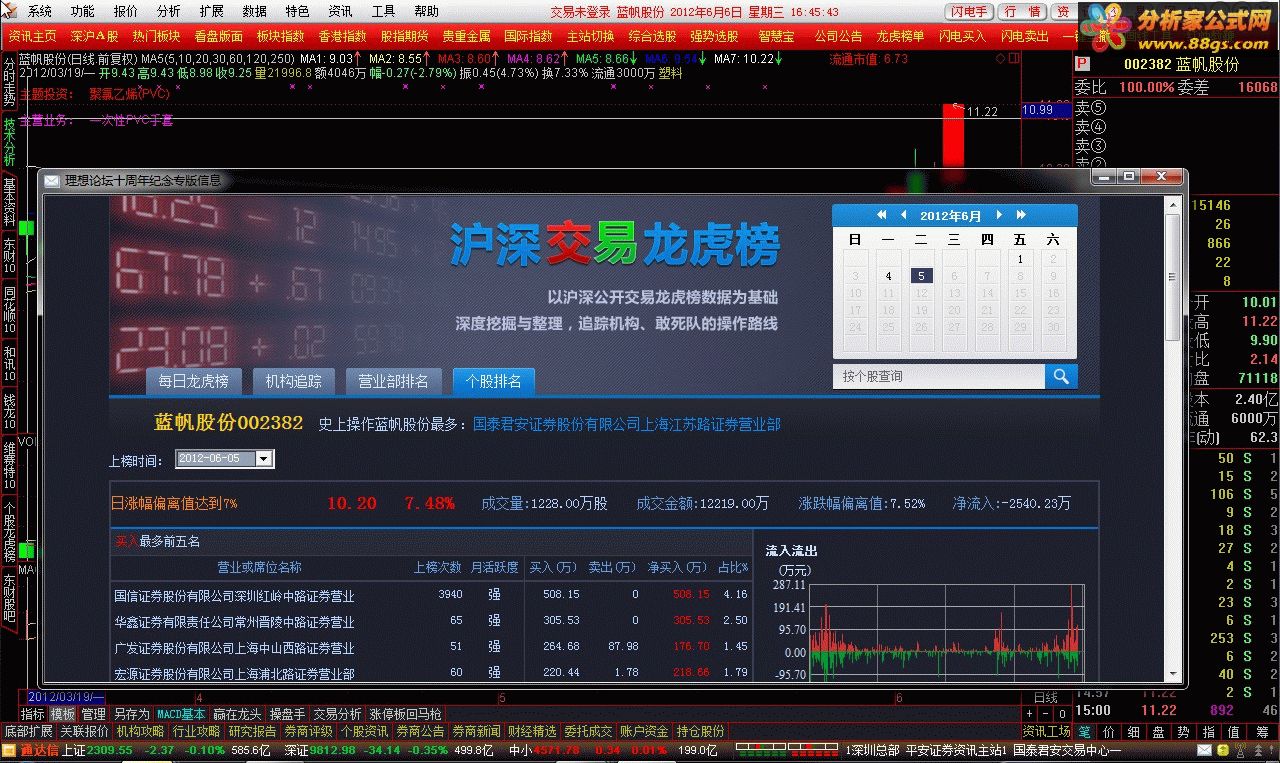The height and width of the screenshot is (763, 1280).
Task: Select 指标 bottom tab
Action: point(33,714)
